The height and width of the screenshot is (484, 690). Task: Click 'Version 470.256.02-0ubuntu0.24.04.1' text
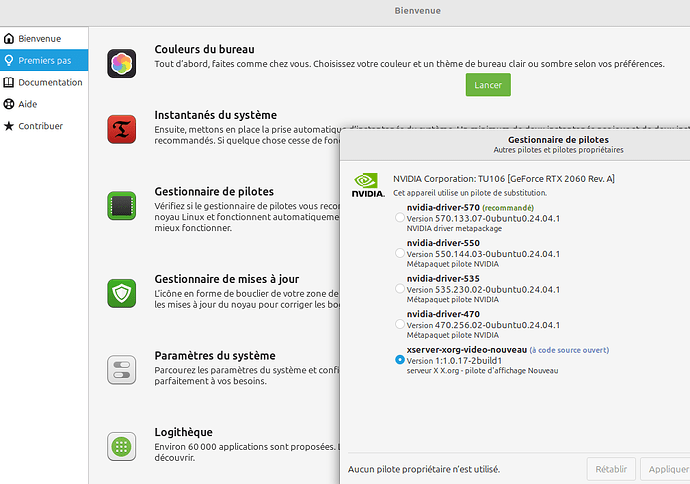483,325
